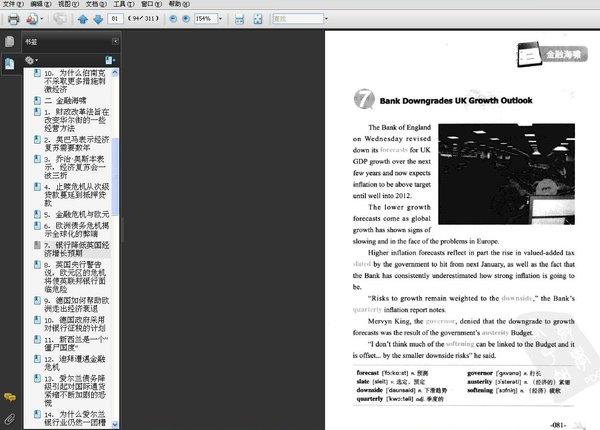600x430 pixels.
Task: Select bookmark 8. 英国央行警告说
Action: pyautogui.click(x=75, y=277)
